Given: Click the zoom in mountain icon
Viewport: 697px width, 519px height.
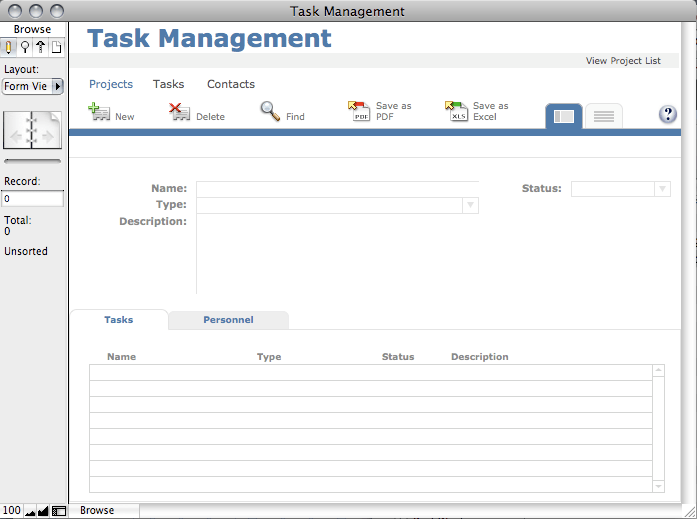Looking at the screenshot, I should 43,511.
